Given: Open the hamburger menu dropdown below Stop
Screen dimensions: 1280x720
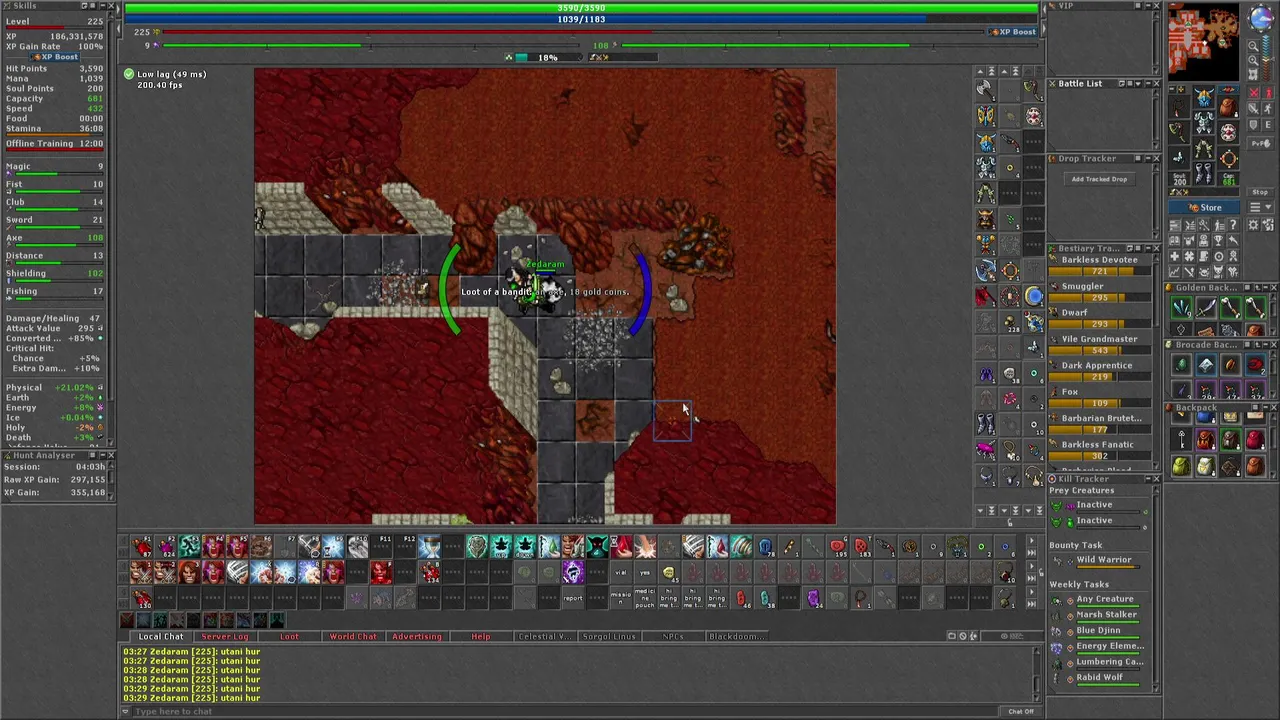Looking at the screenshot, I should coord(1261,207).
